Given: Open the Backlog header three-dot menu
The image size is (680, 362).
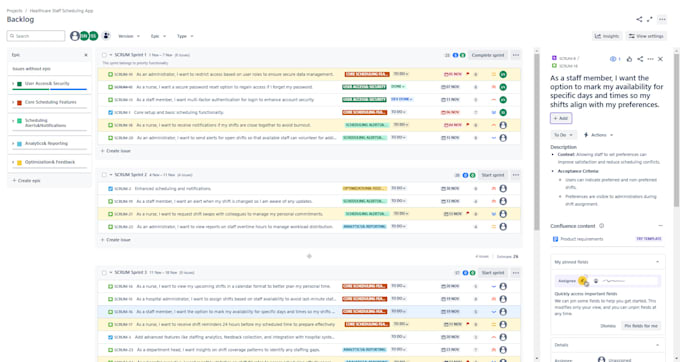Looking at the screenshot, I should point(662,19).
